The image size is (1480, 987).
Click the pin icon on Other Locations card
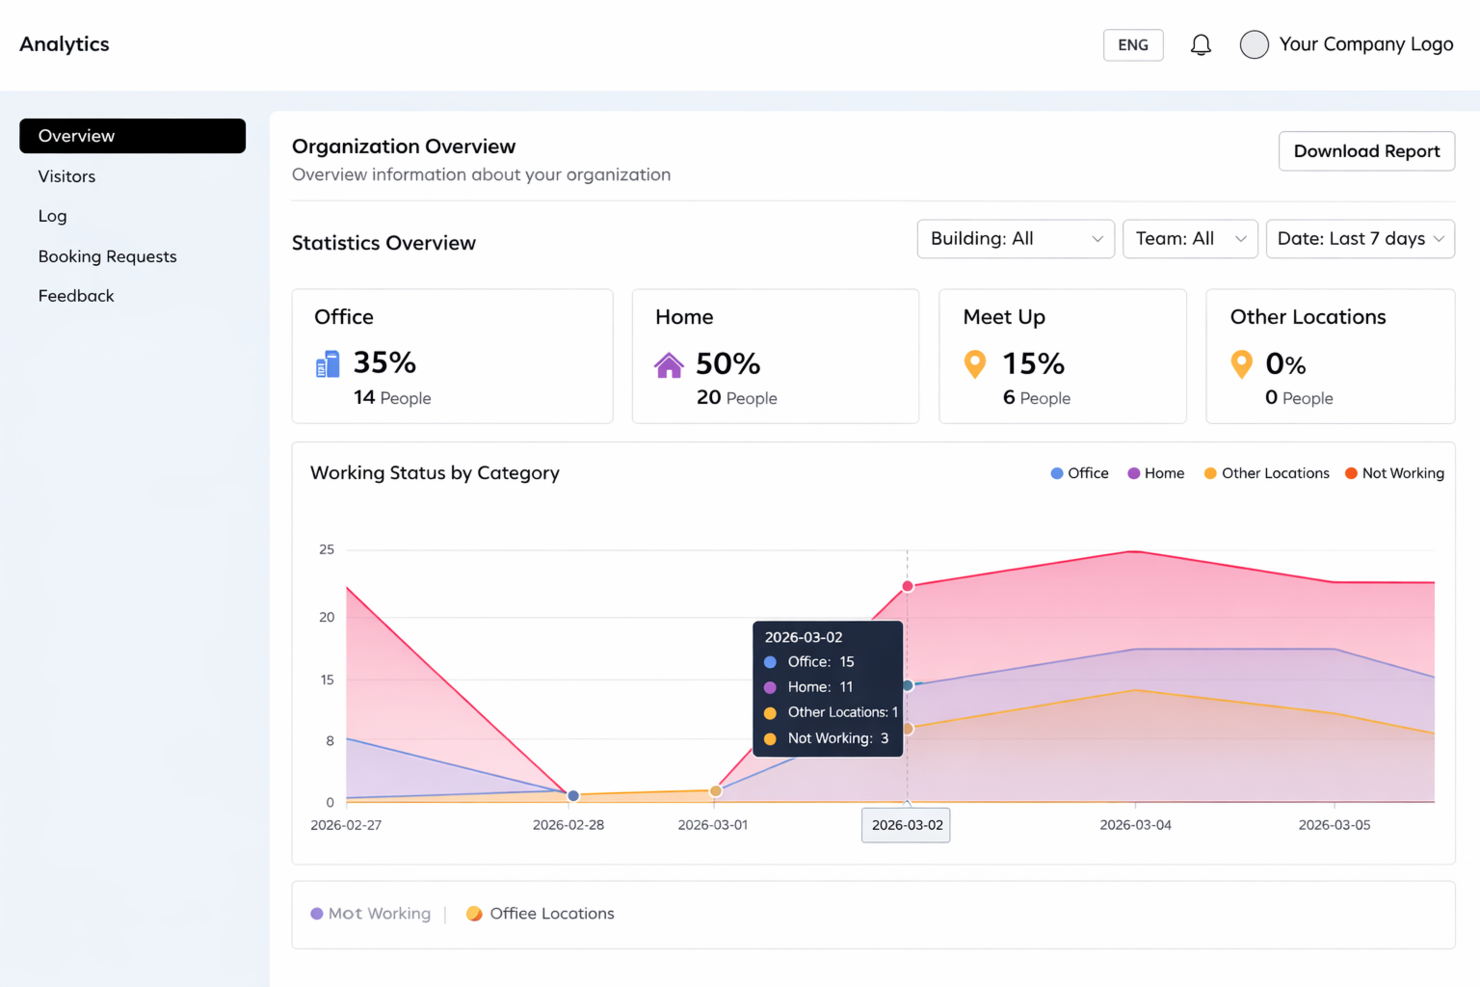coord(1241,364)
